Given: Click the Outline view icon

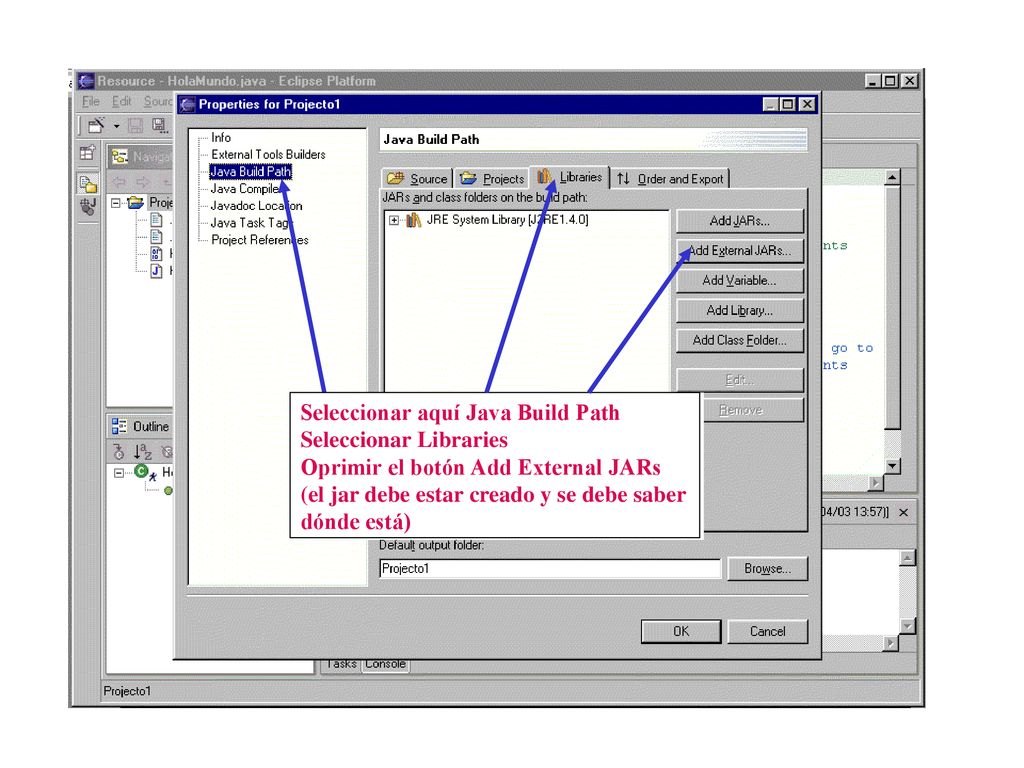Looking at the screenshot, I should tap(120, 426).
